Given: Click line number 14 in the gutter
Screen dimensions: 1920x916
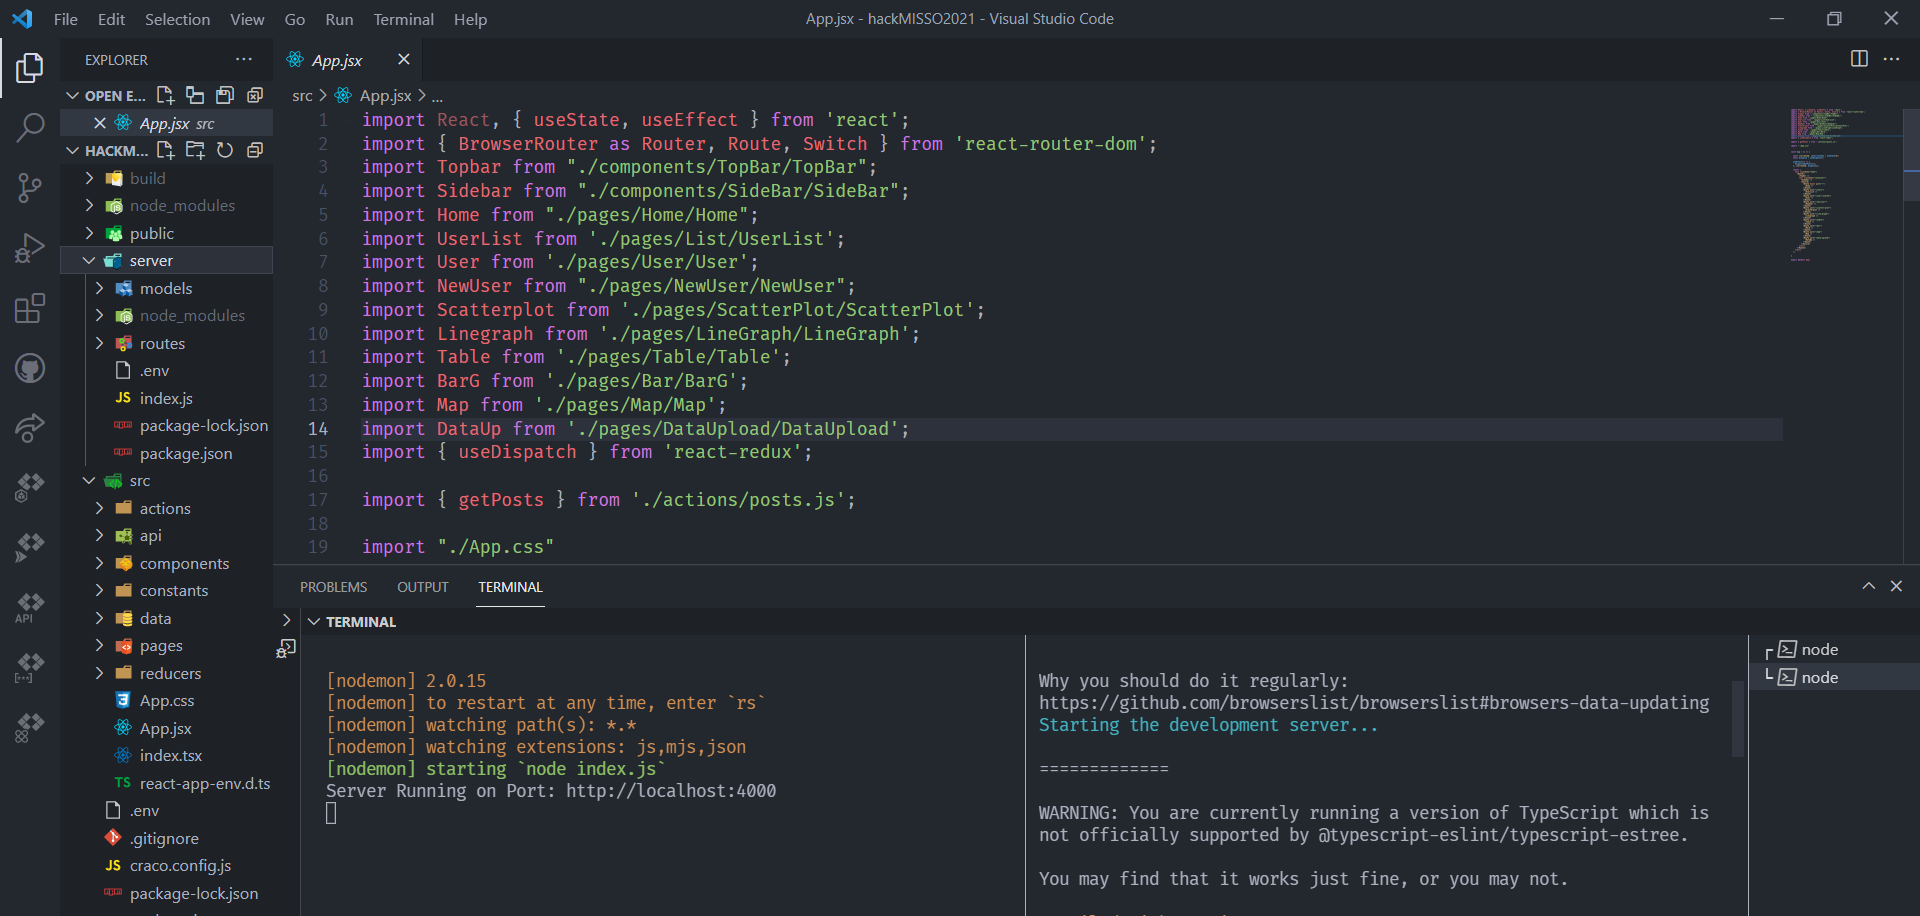Looking at the screenshot, I should [318, 429].
